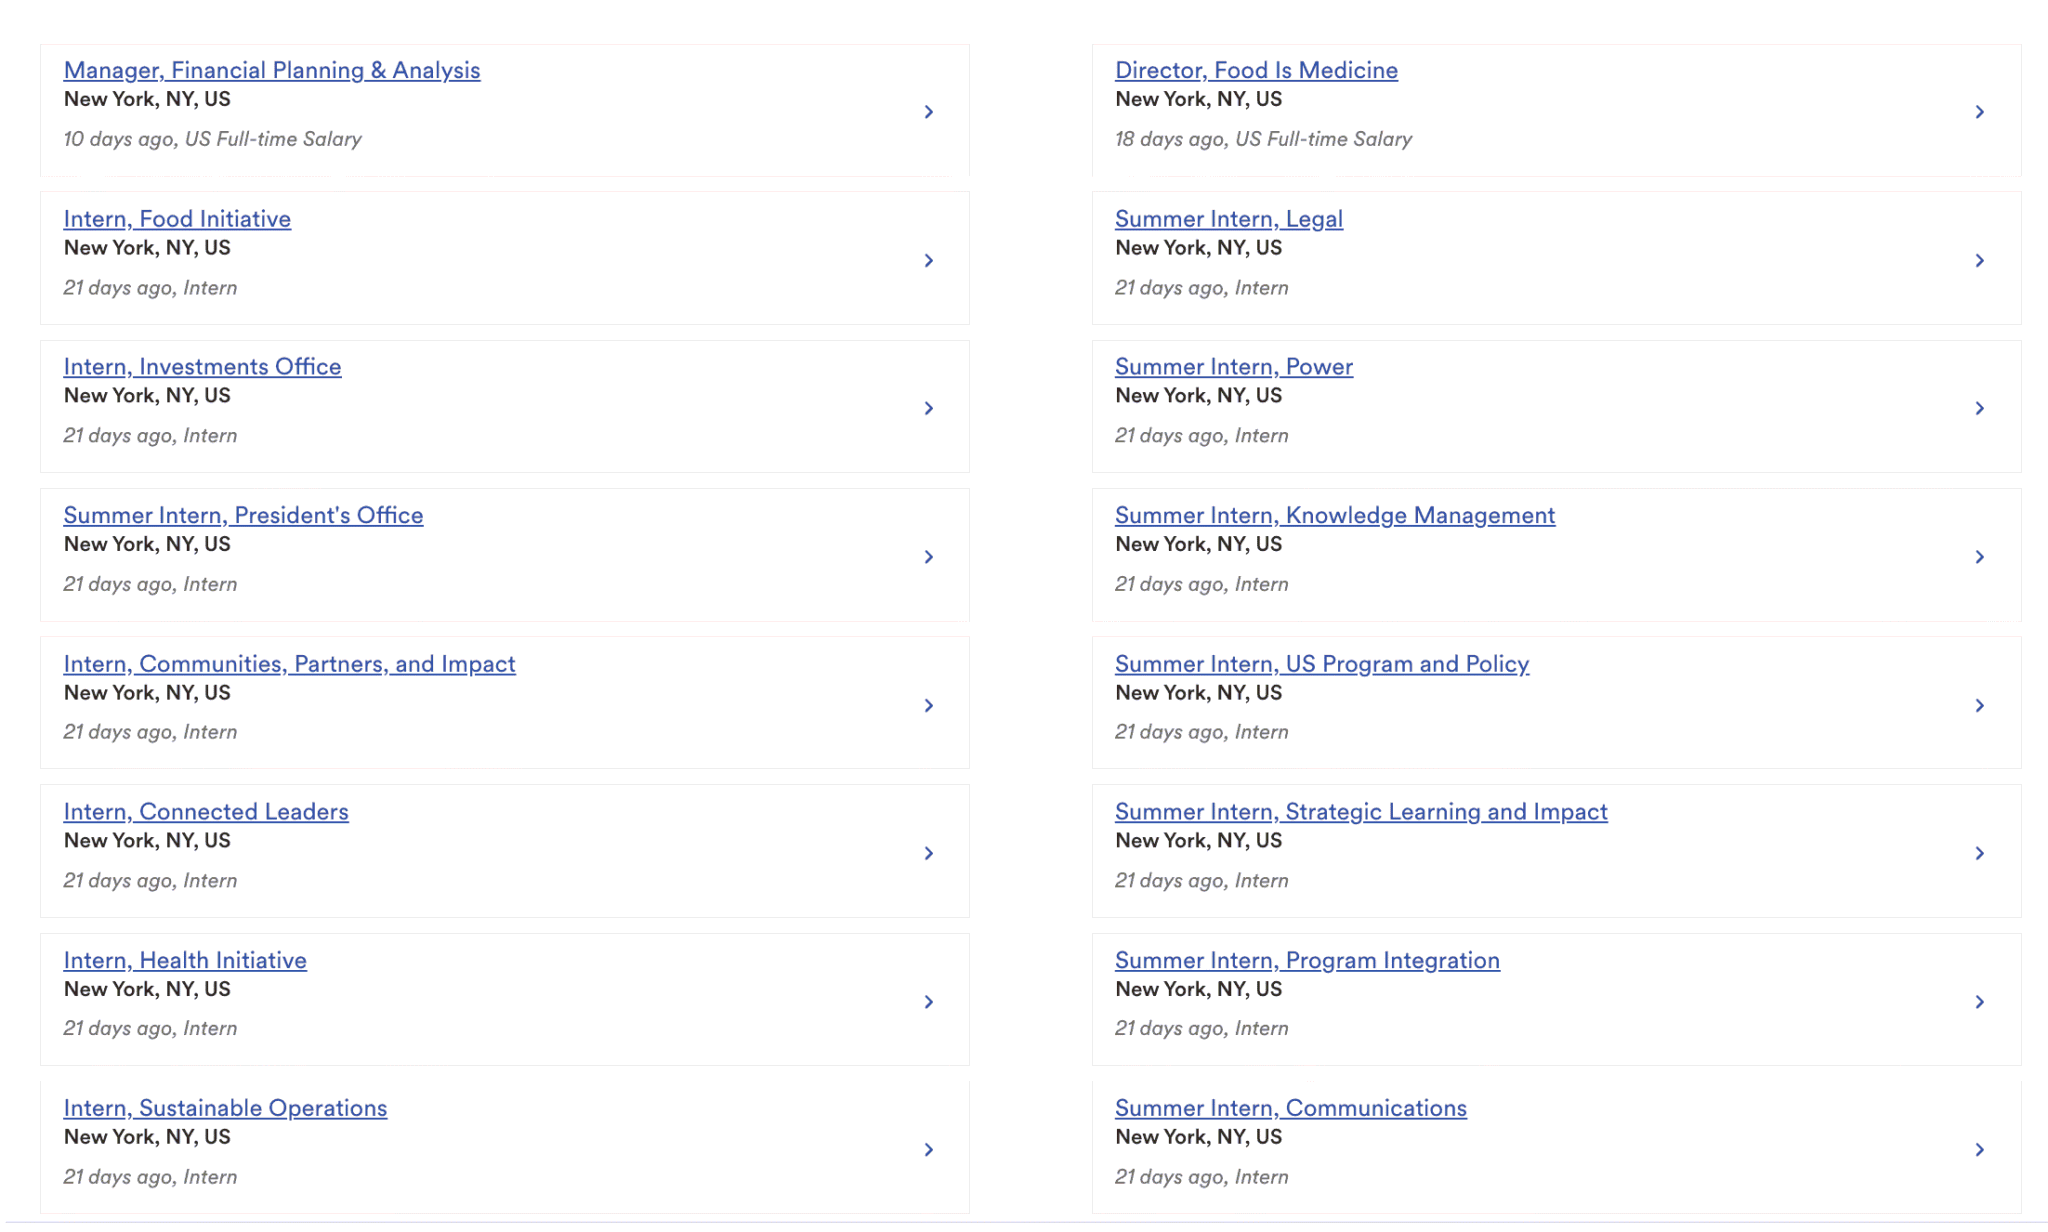
Task: Click chevron on President's Office intern card
Action: click(x=929, y=557)
